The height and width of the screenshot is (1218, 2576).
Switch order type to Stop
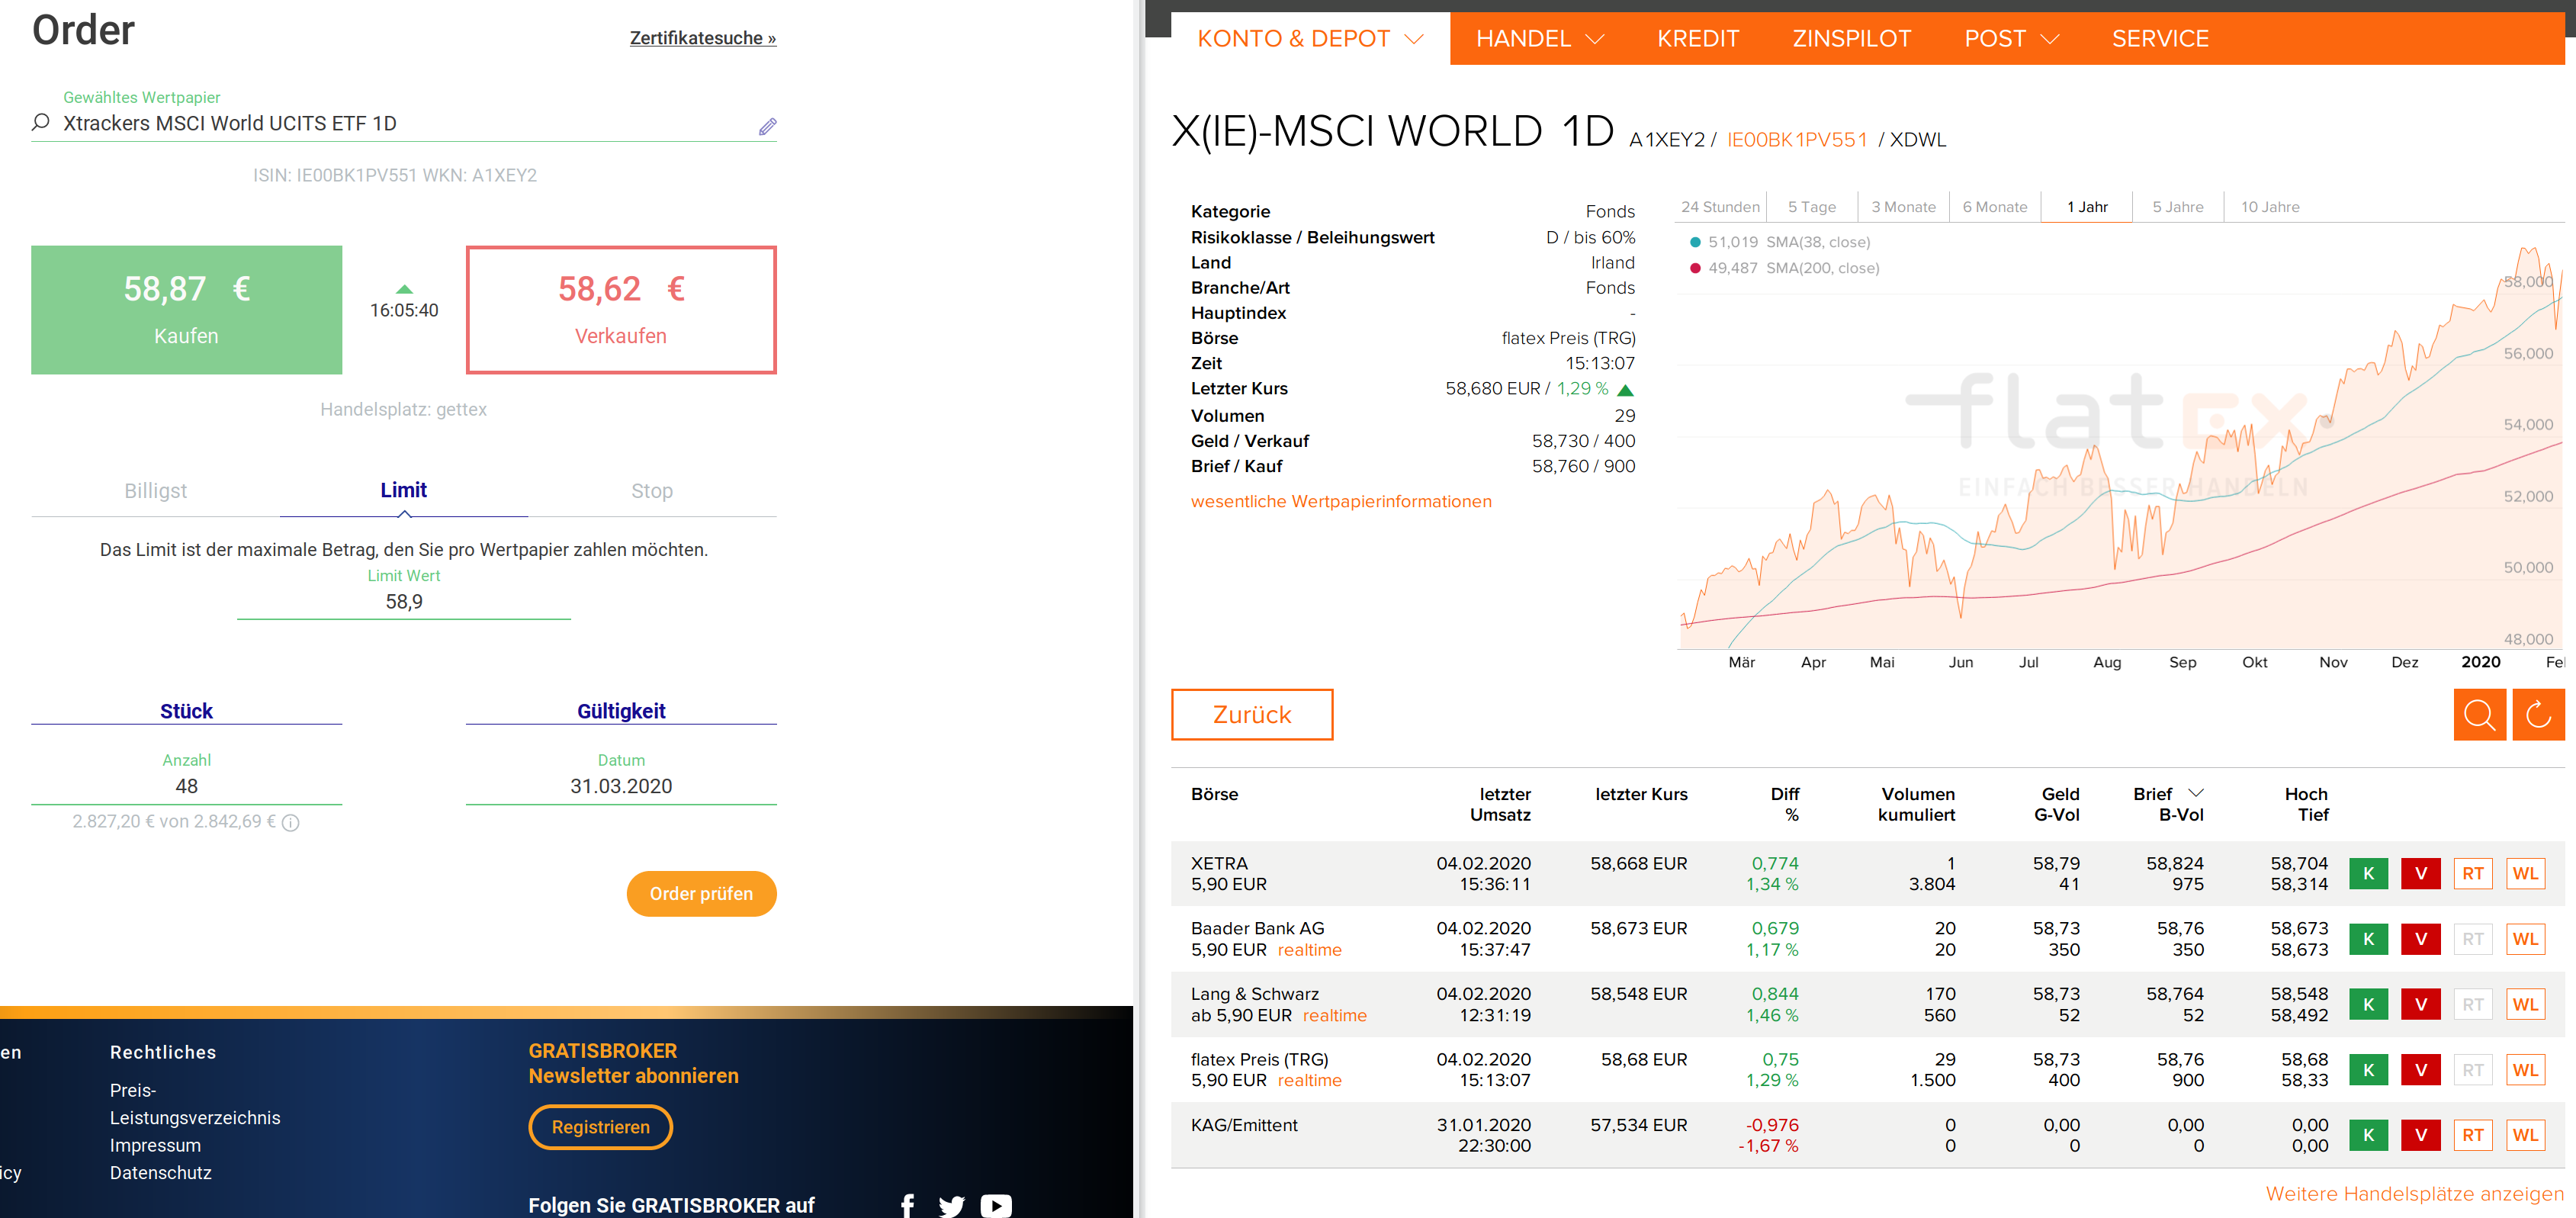click(651, 490)
